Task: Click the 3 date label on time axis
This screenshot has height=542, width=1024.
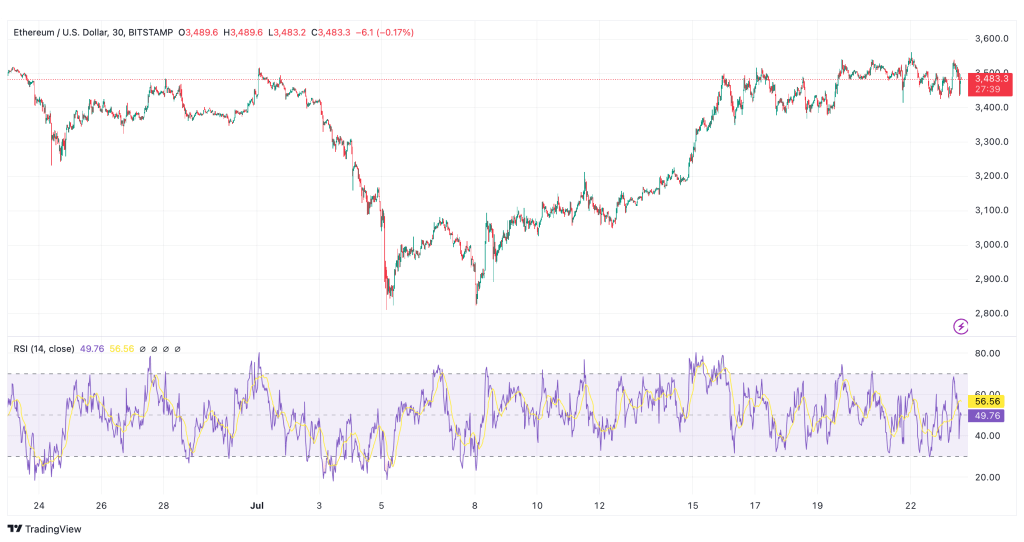Action: (319, 505)
